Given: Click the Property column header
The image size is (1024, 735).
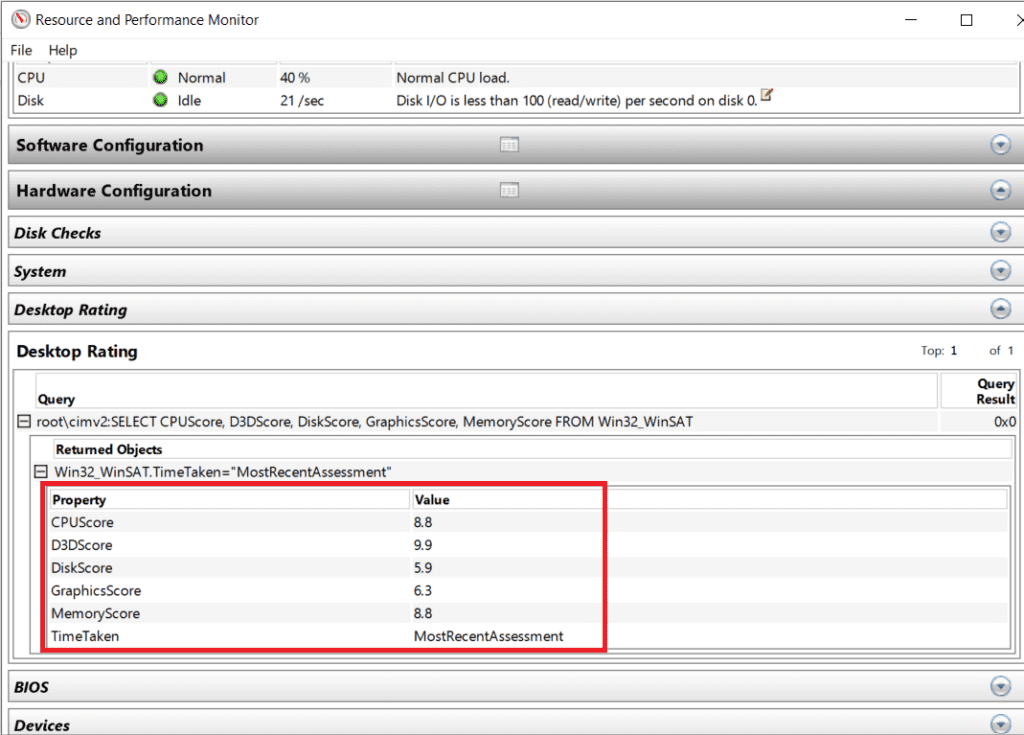Looking at the screenshot, I should coord(229,500).
